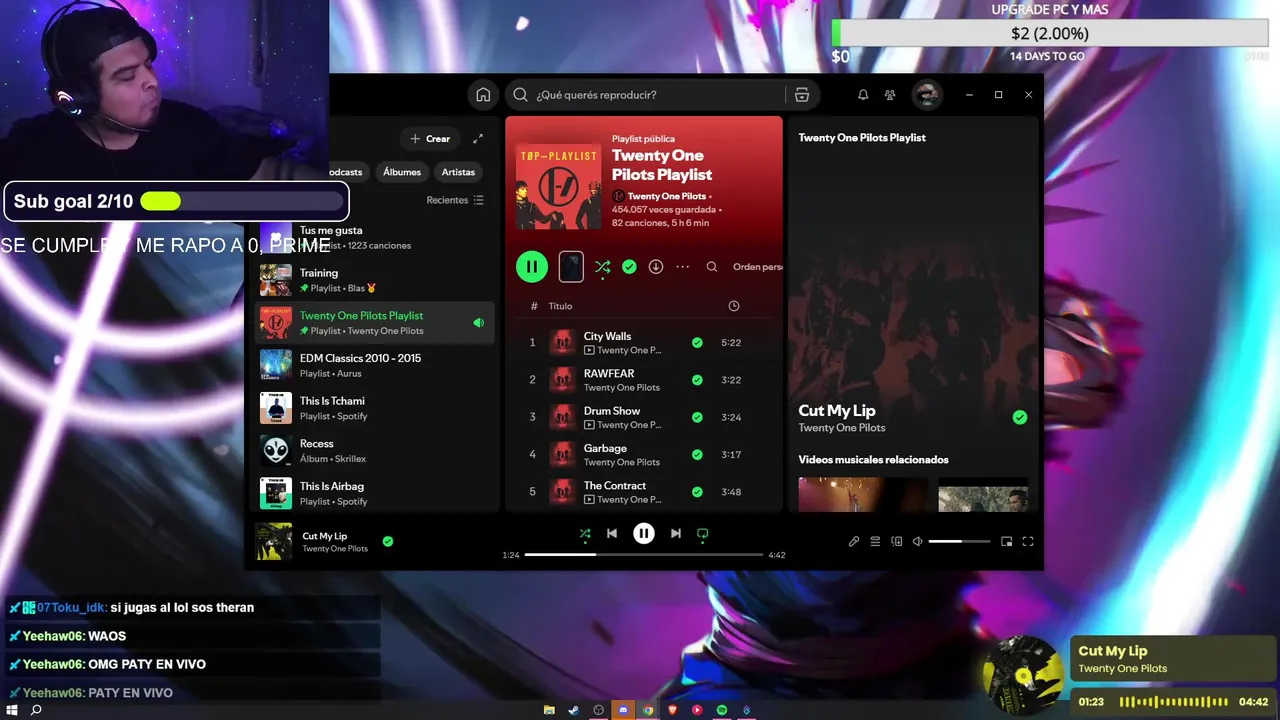The width and height of the screenshot is (1280, 720).
Task: Toggle the playlist's saved-to-library checkmark
Action: [629, 267]
